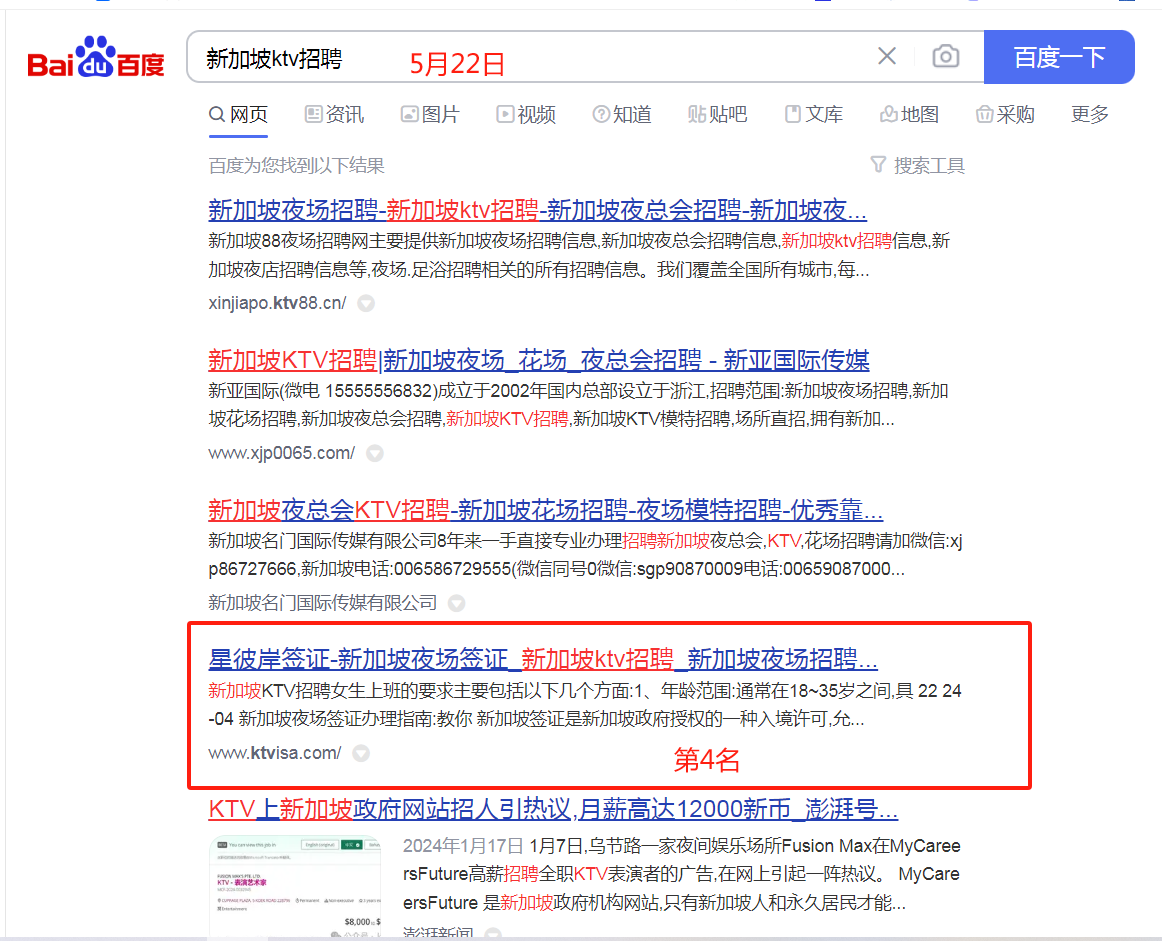Select the 图片 picture icon
Image resolution: width=1162 pixels, height=941 pixels.
[x=409, y=114]
